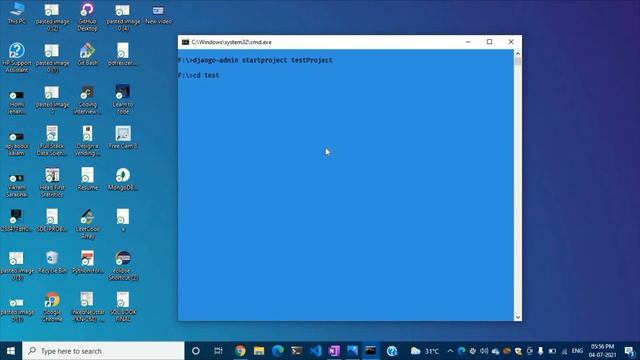Open File Explorer in the taskbar
The height and width of the screenshot is (360, 640).
point(259,351)
